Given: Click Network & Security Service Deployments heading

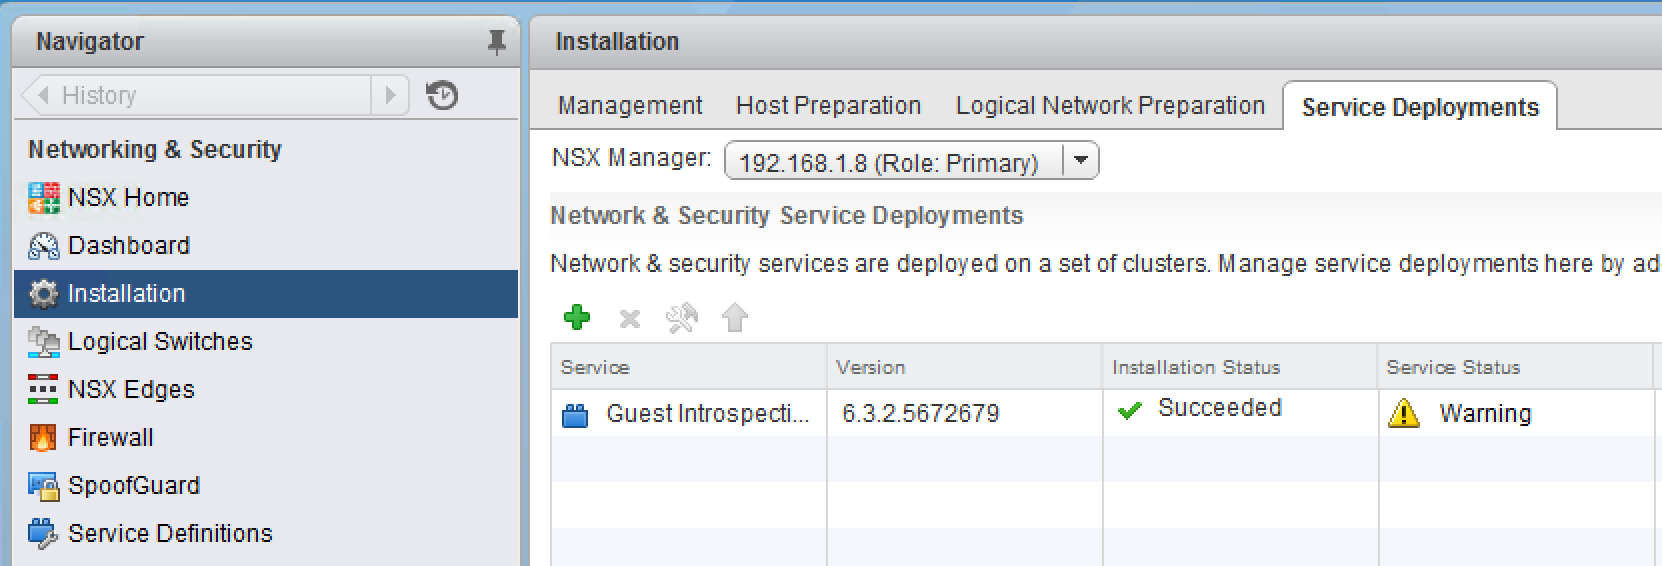Looking at the screenshot, I should tap(787, 216).
